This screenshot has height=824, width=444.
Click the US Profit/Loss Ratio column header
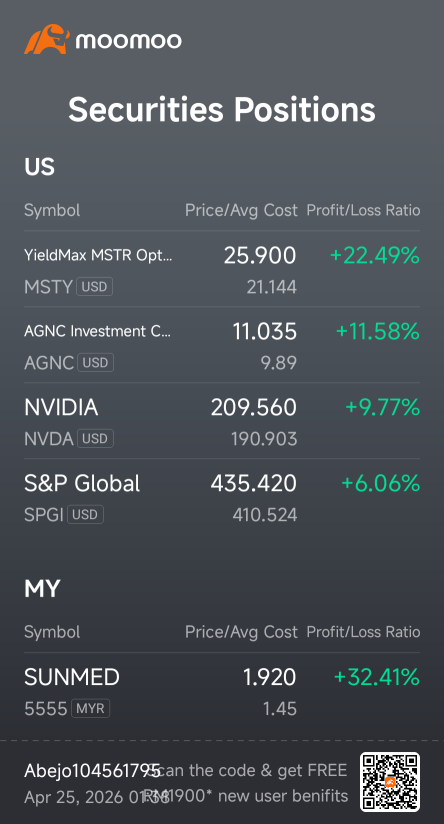click(x=363, y=211)
